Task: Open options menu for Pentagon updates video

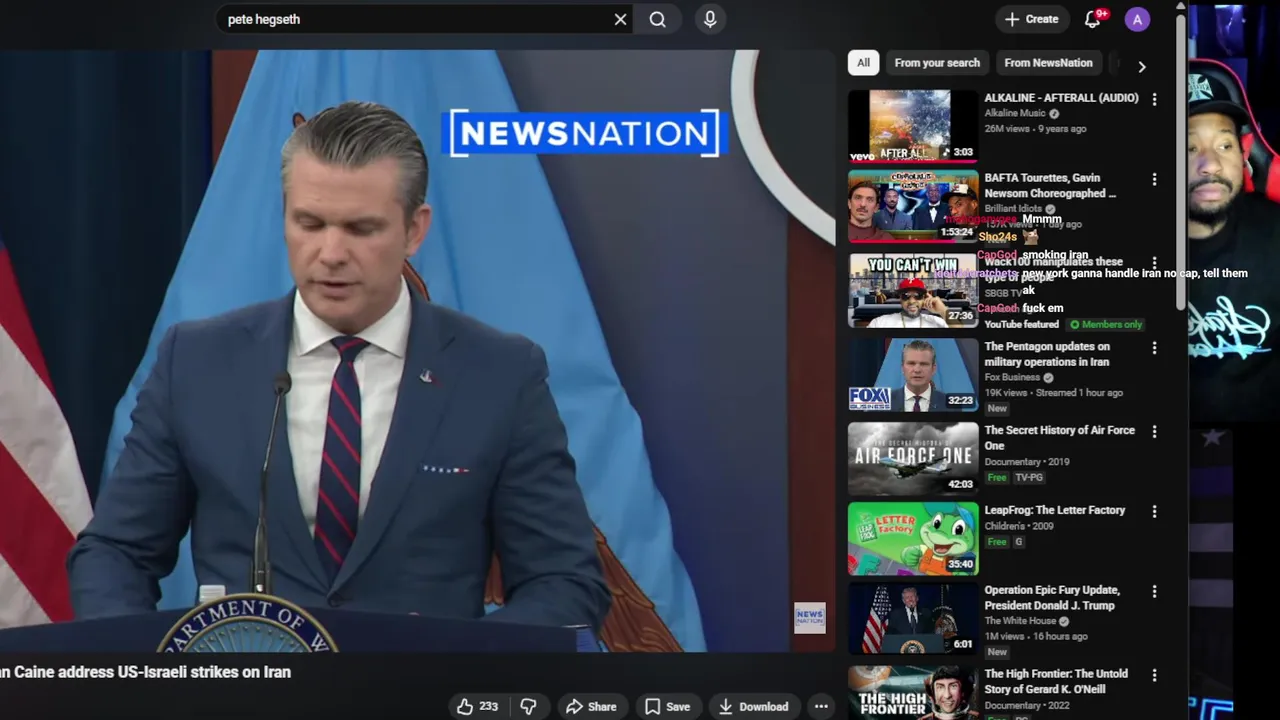Action: tap(1154, 348)
